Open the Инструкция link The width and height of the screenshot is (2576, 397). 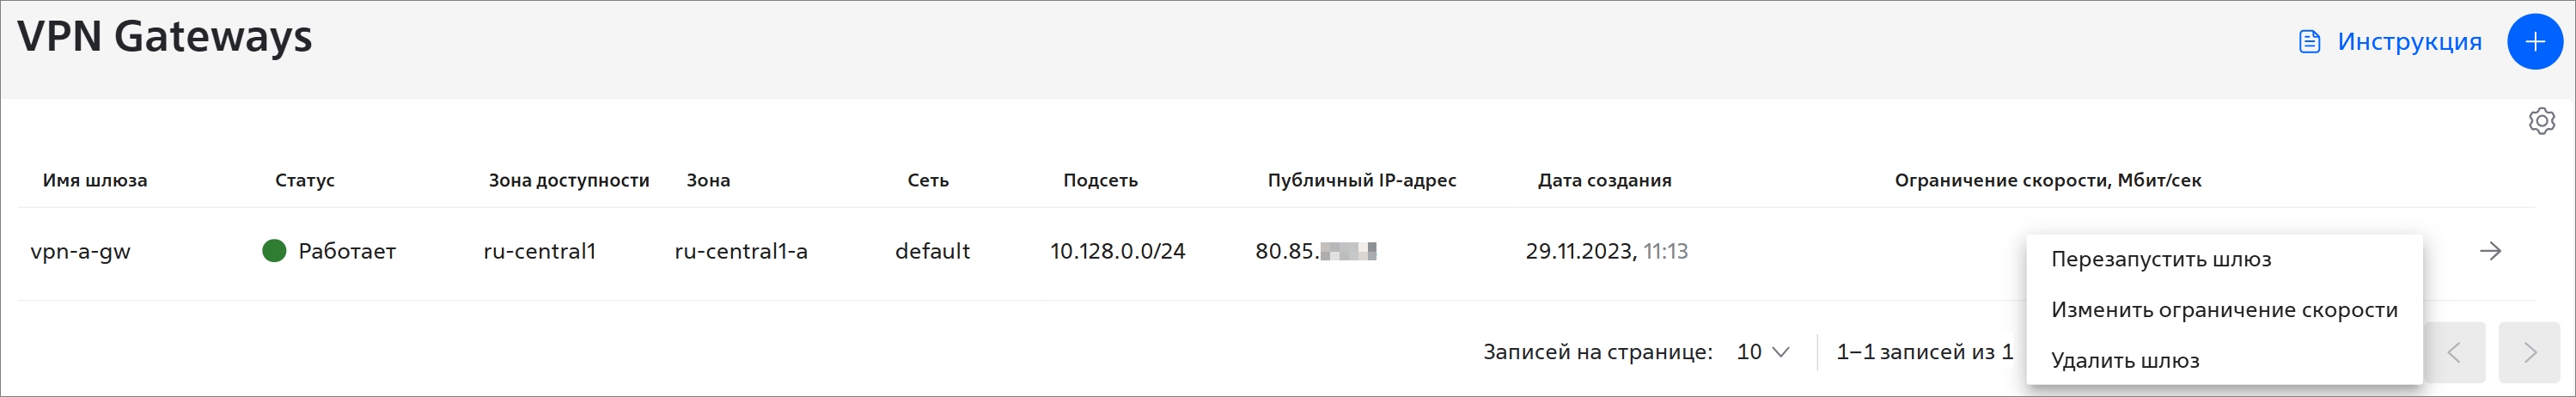pos(2409,42)
